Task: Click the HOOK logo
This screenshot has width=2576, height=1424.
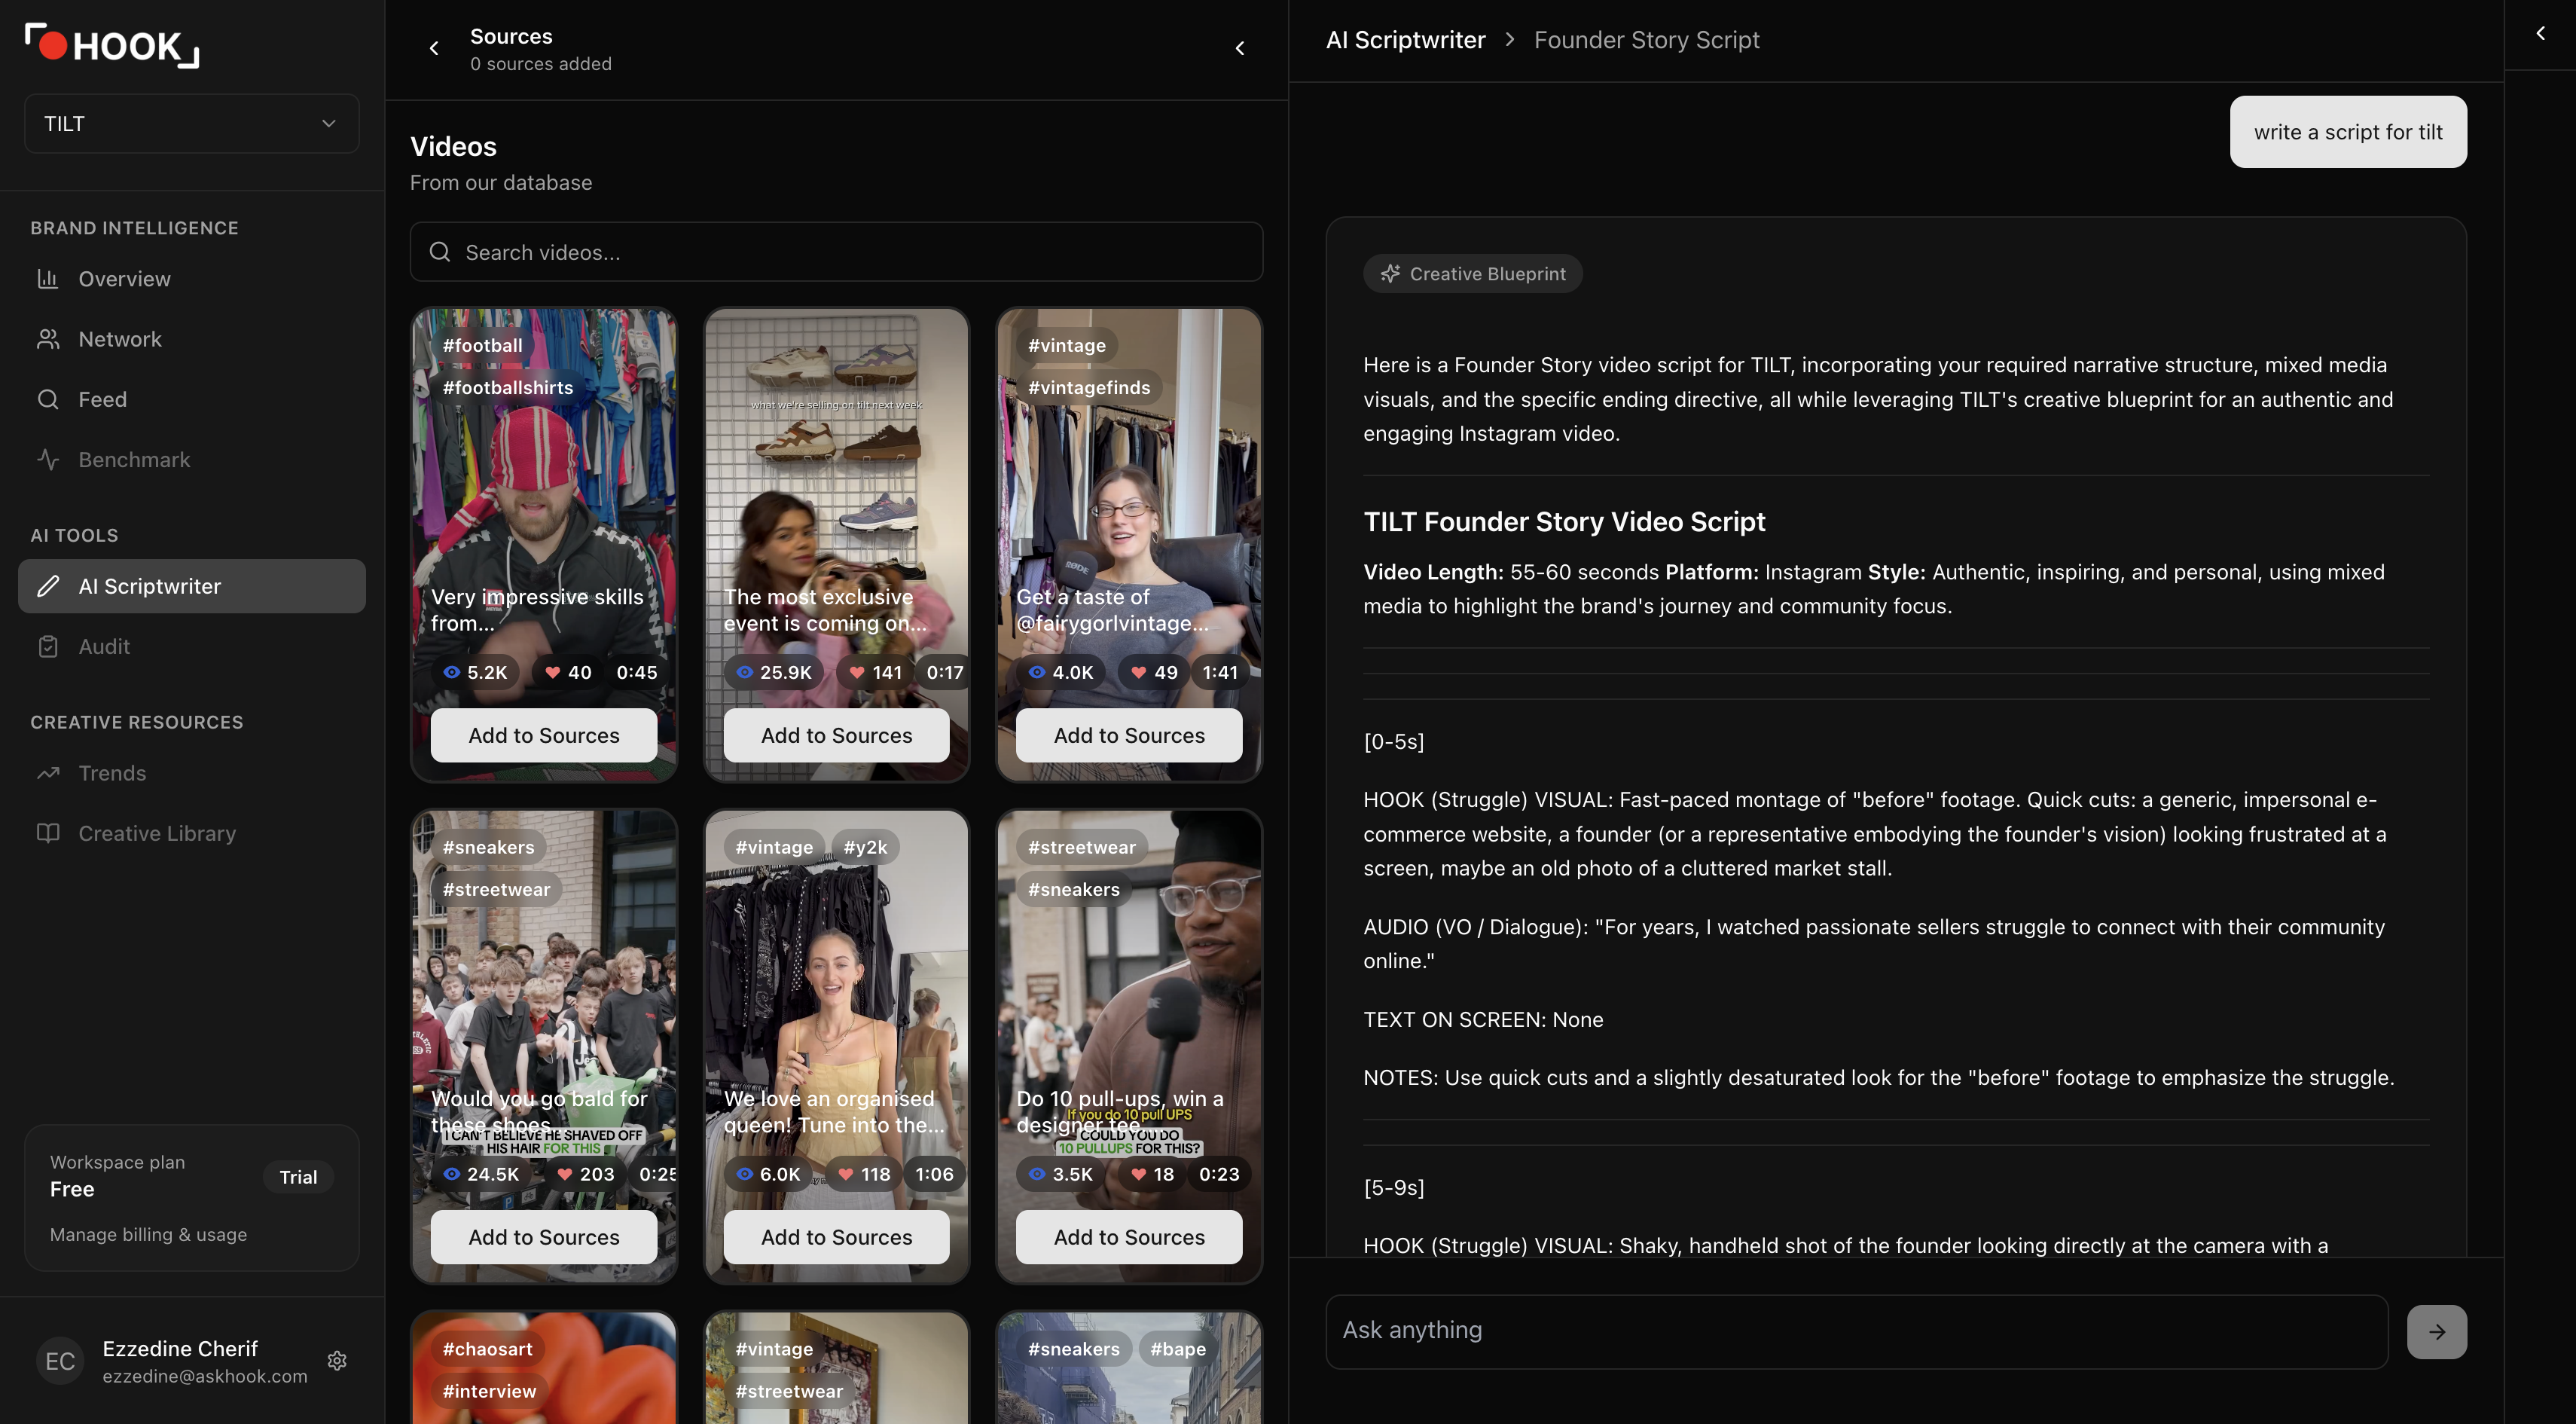Action: click(112, 46)
